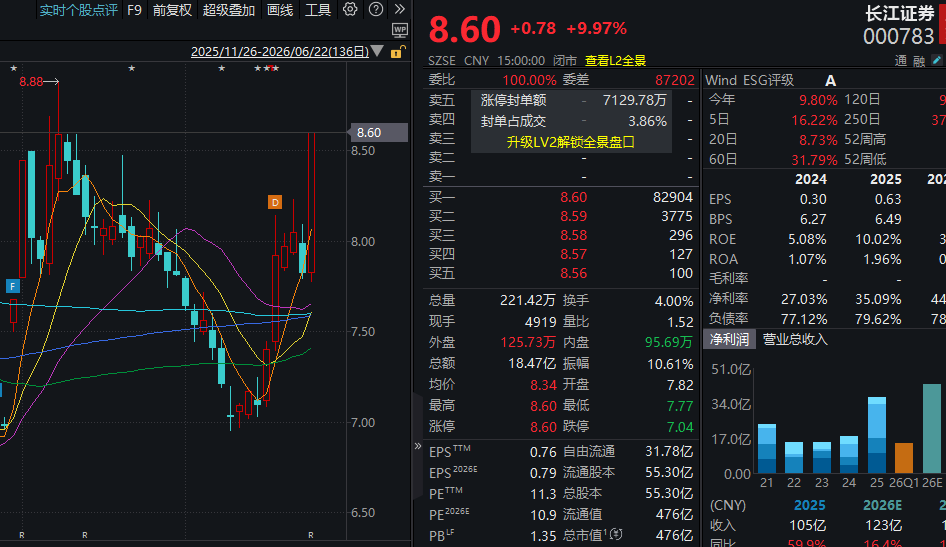
Task: Click the WP monitor icon
Action: pyautogui.click(x=400, y=30)
